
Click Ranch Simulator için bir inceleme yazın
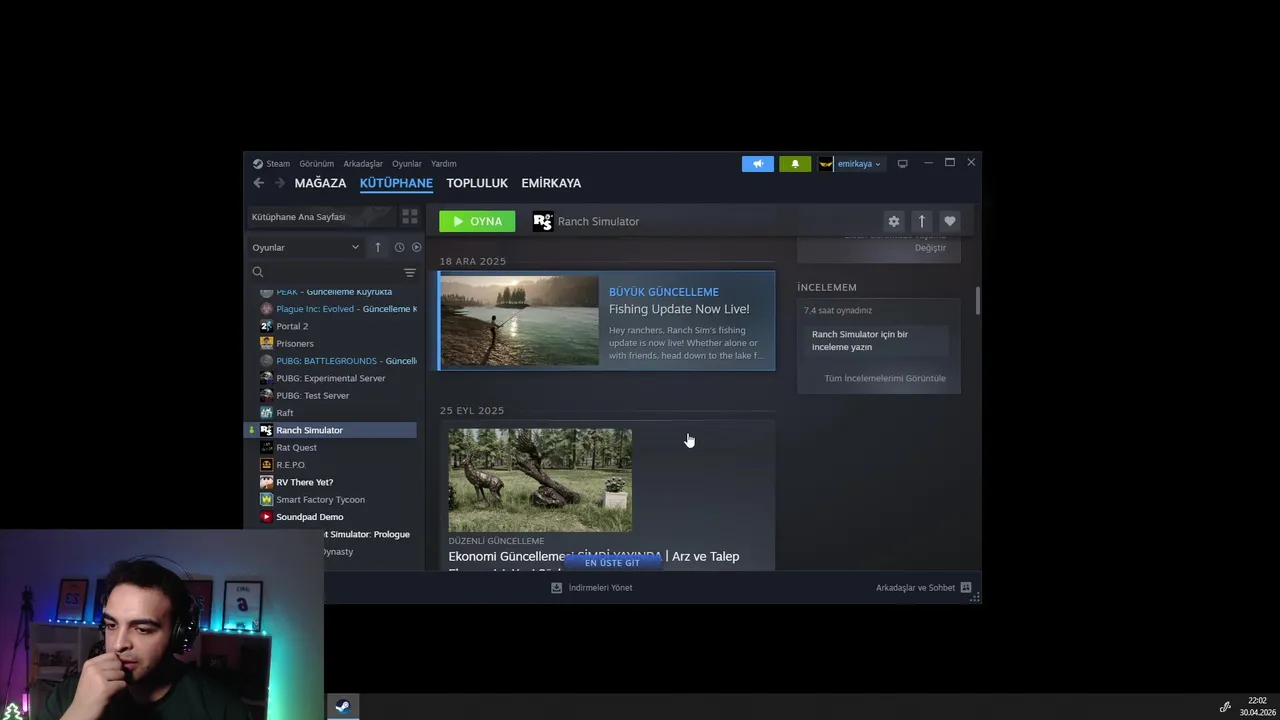875,340
